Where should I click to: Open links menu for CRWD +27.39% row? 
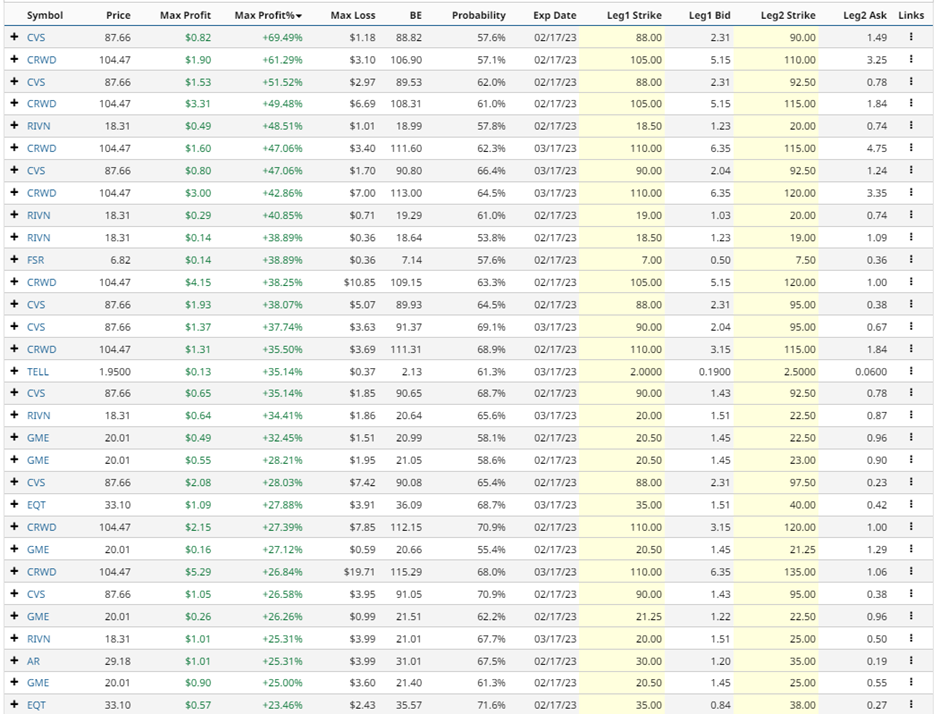[x=911, y=527]
